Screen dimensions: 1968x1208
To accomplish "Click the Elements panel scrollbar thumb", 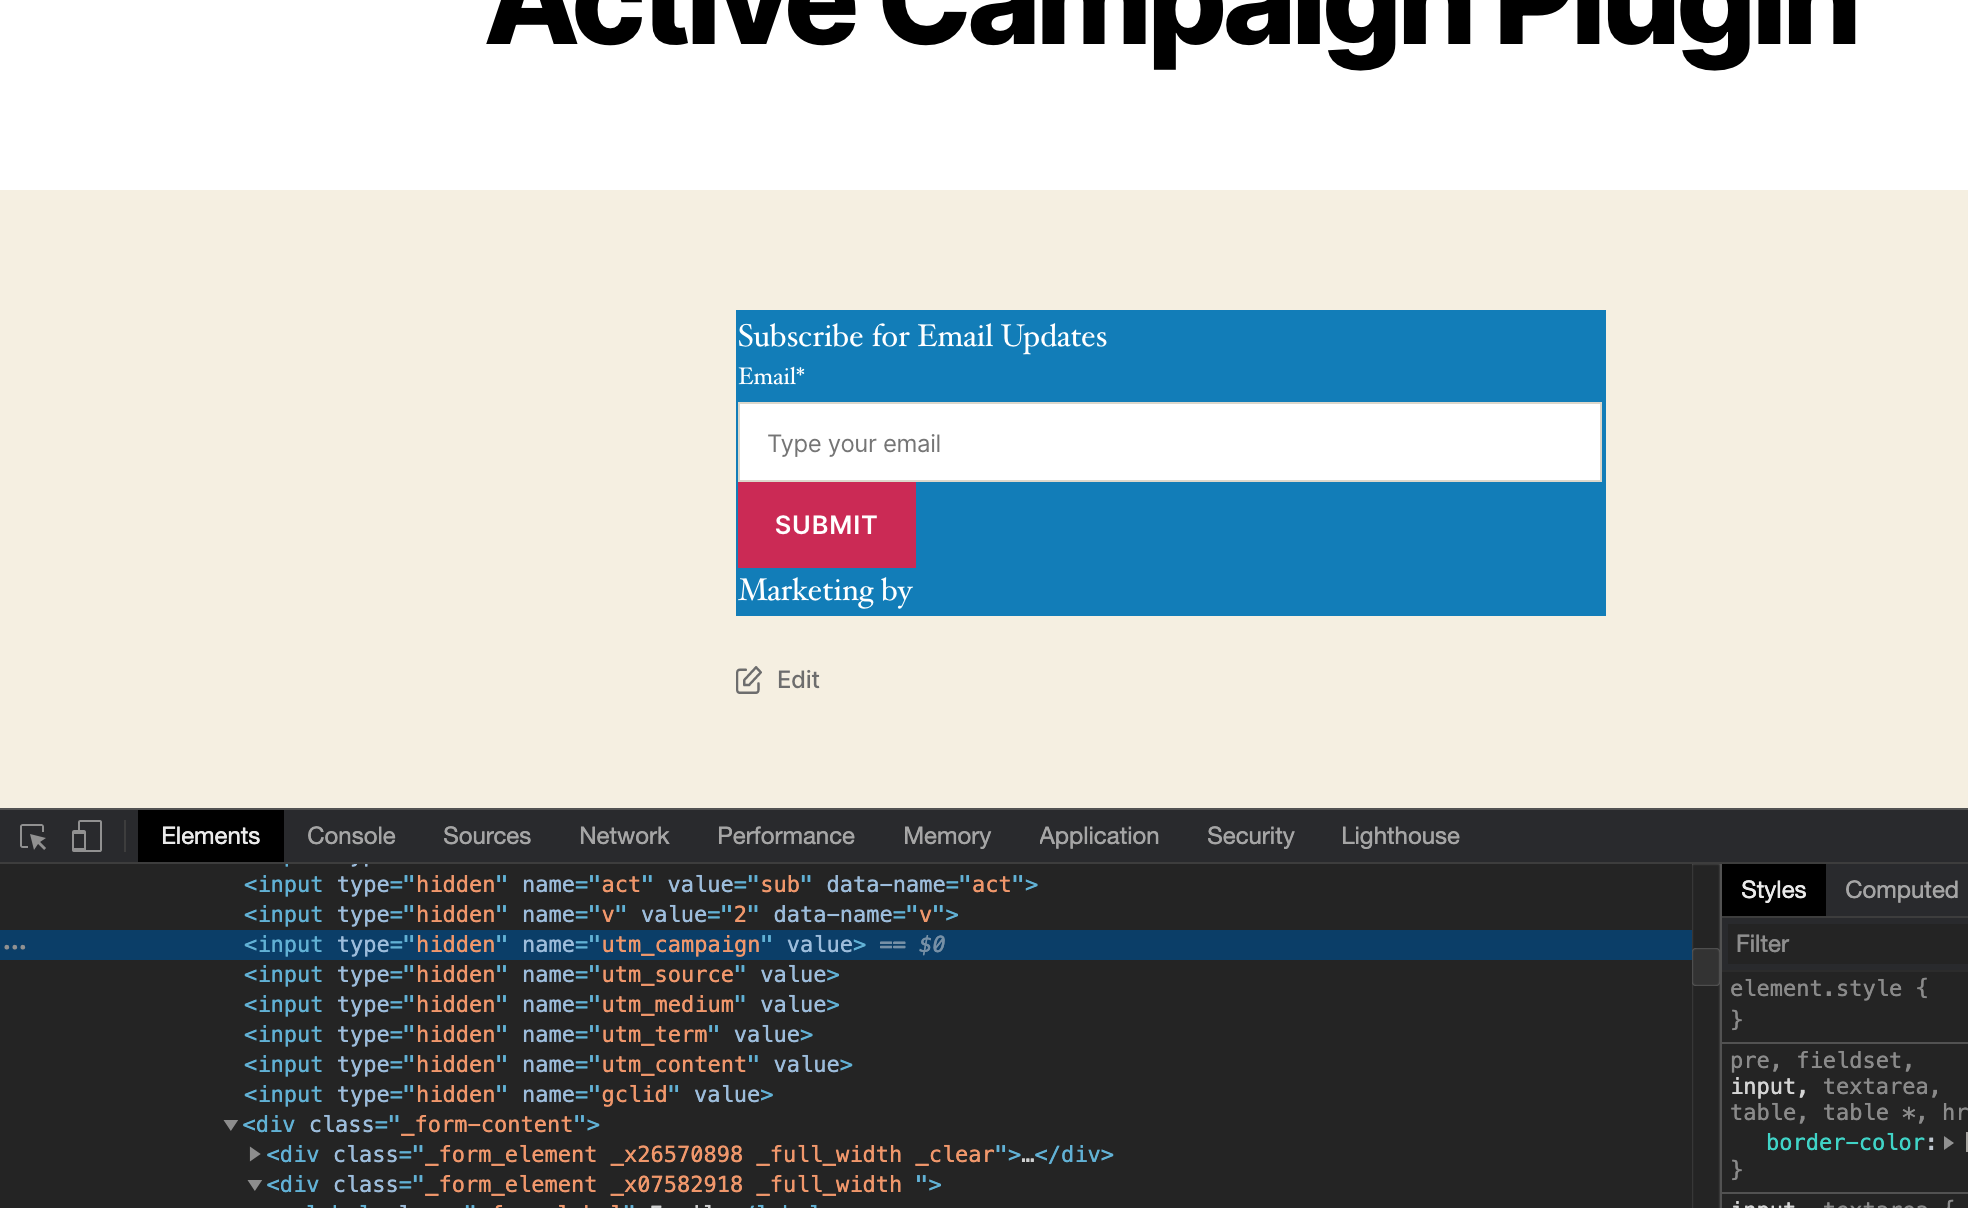I will coord(1705,966).
